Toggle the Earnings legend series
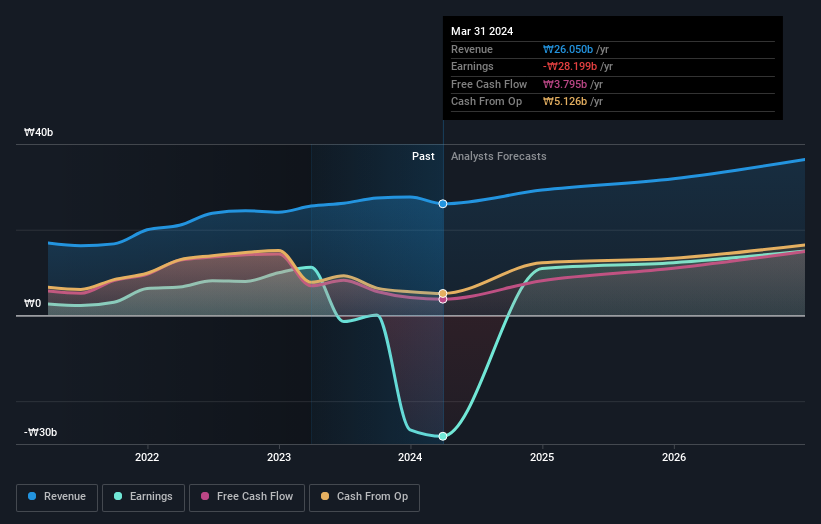821x524 pixels. 143,497
